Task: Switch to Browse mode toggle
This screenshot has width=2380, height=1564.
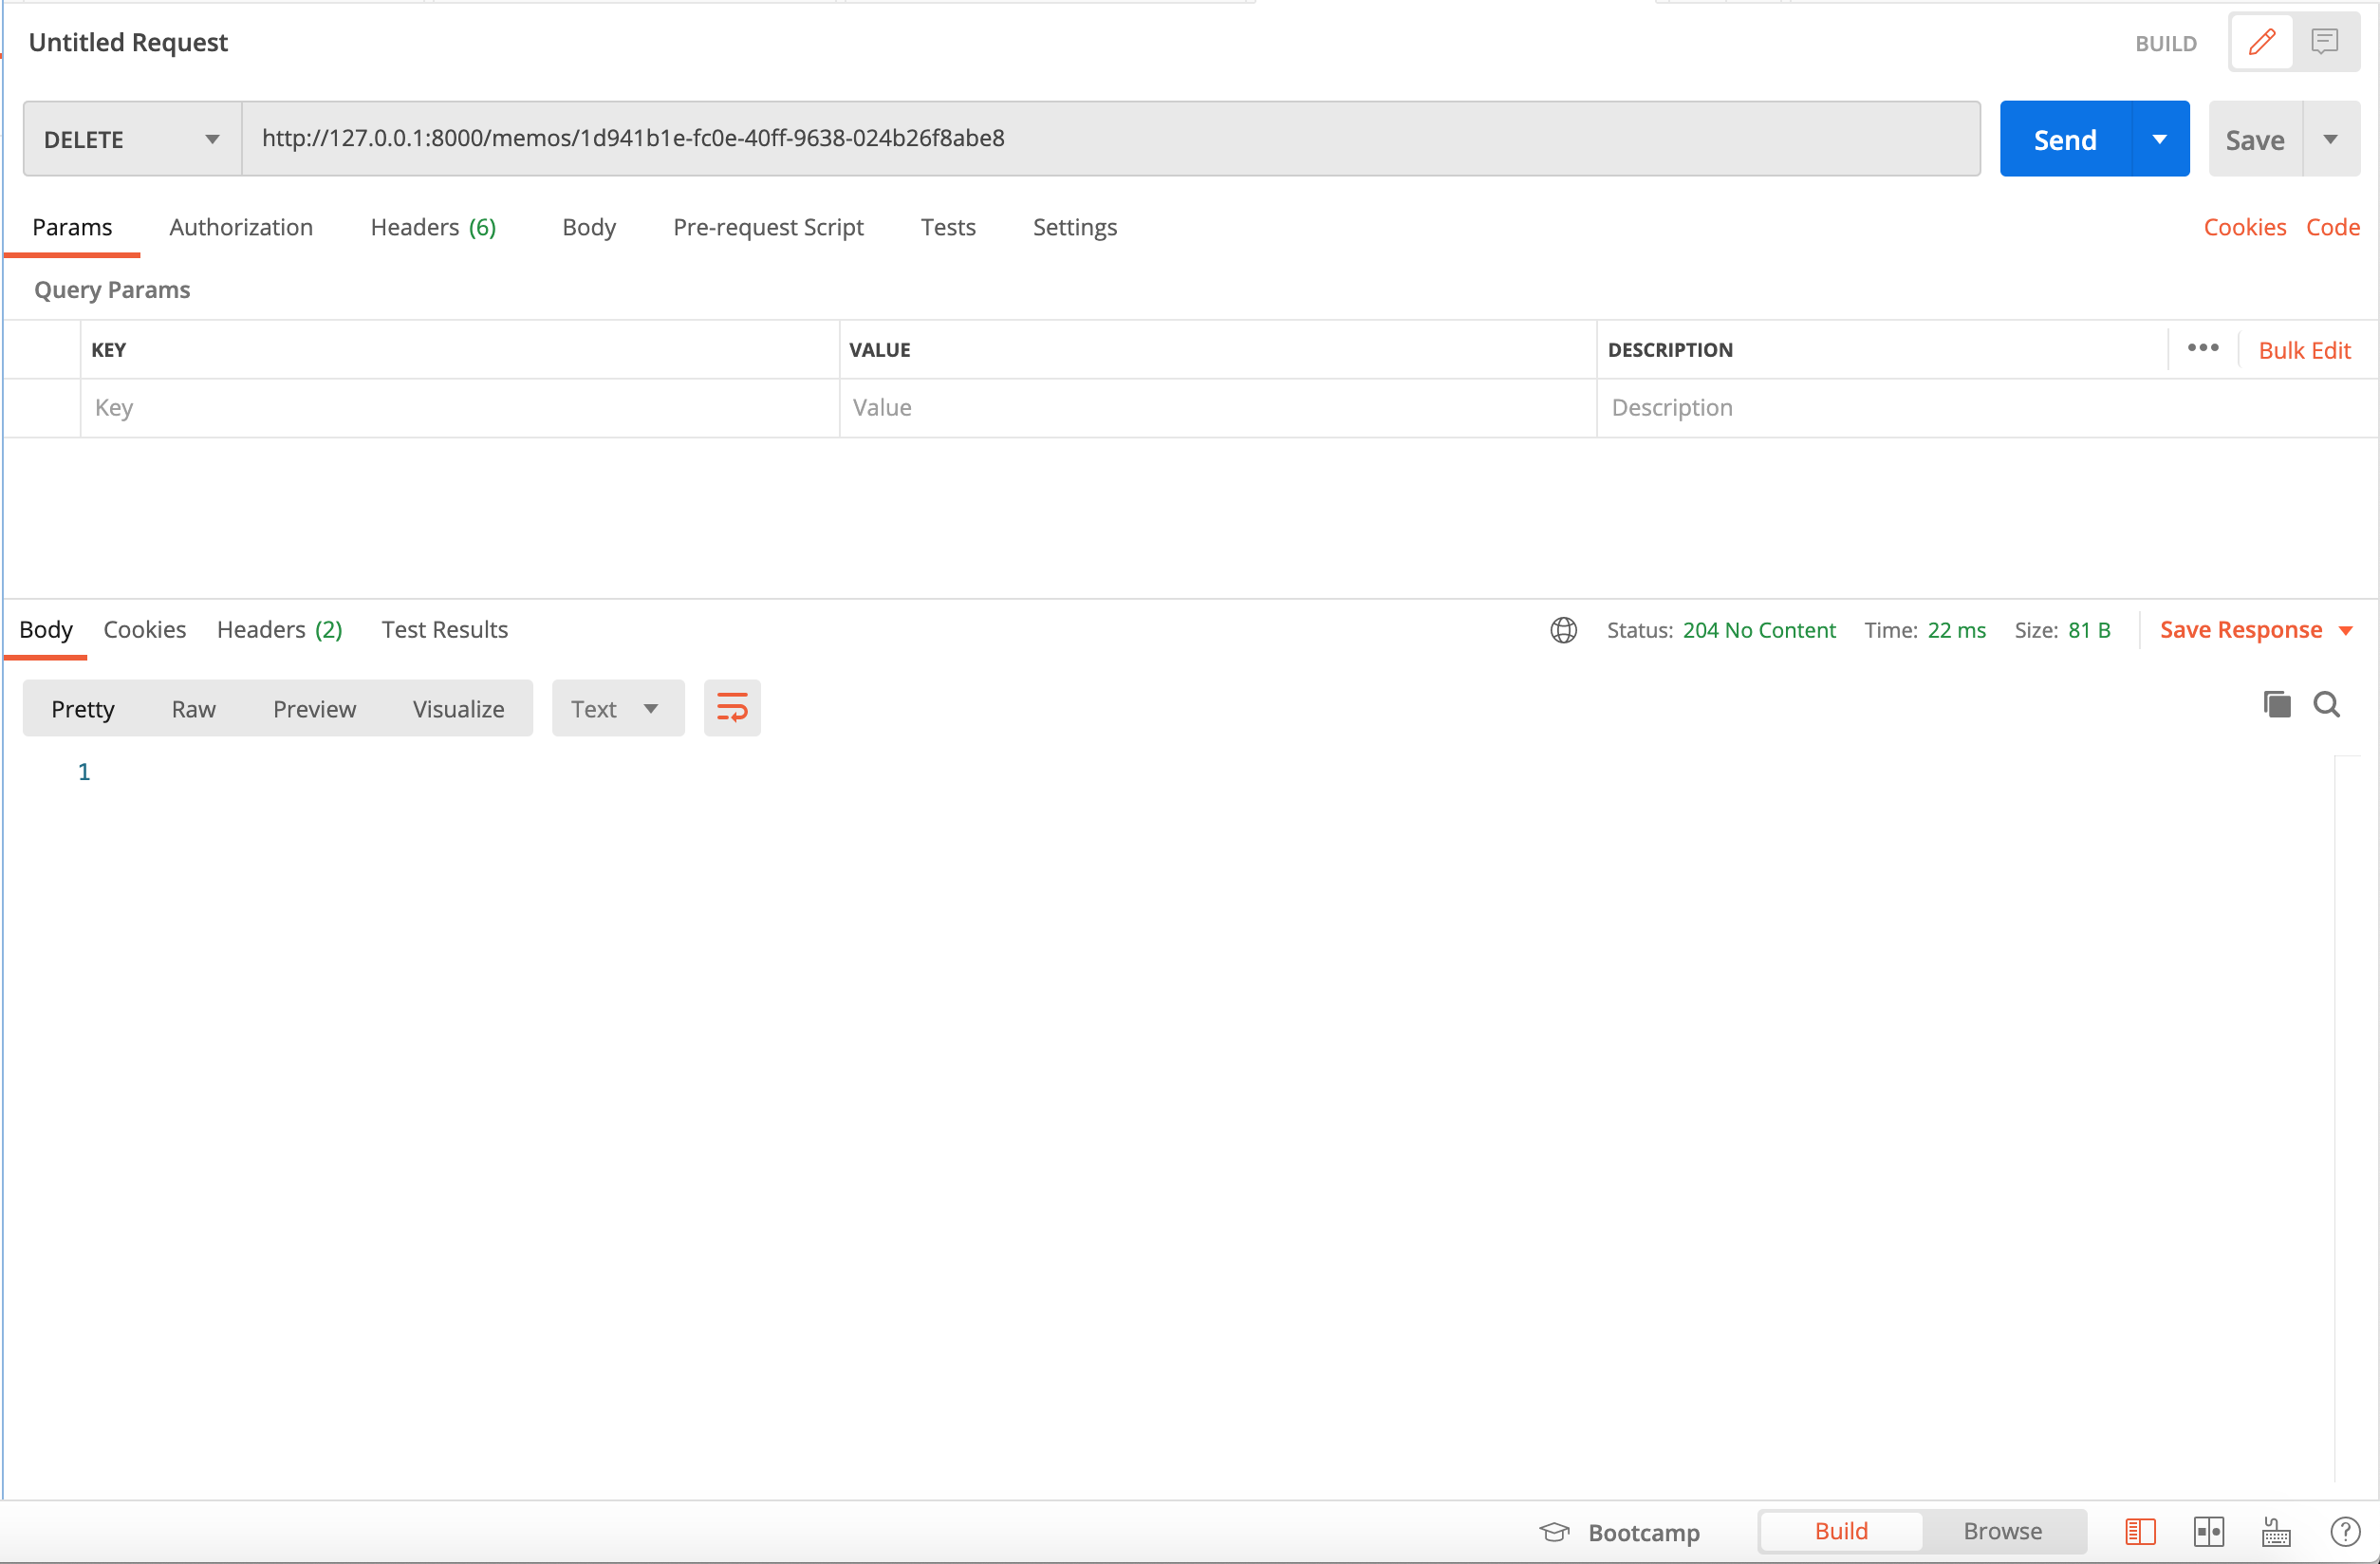Action: coord(2002,1531)
